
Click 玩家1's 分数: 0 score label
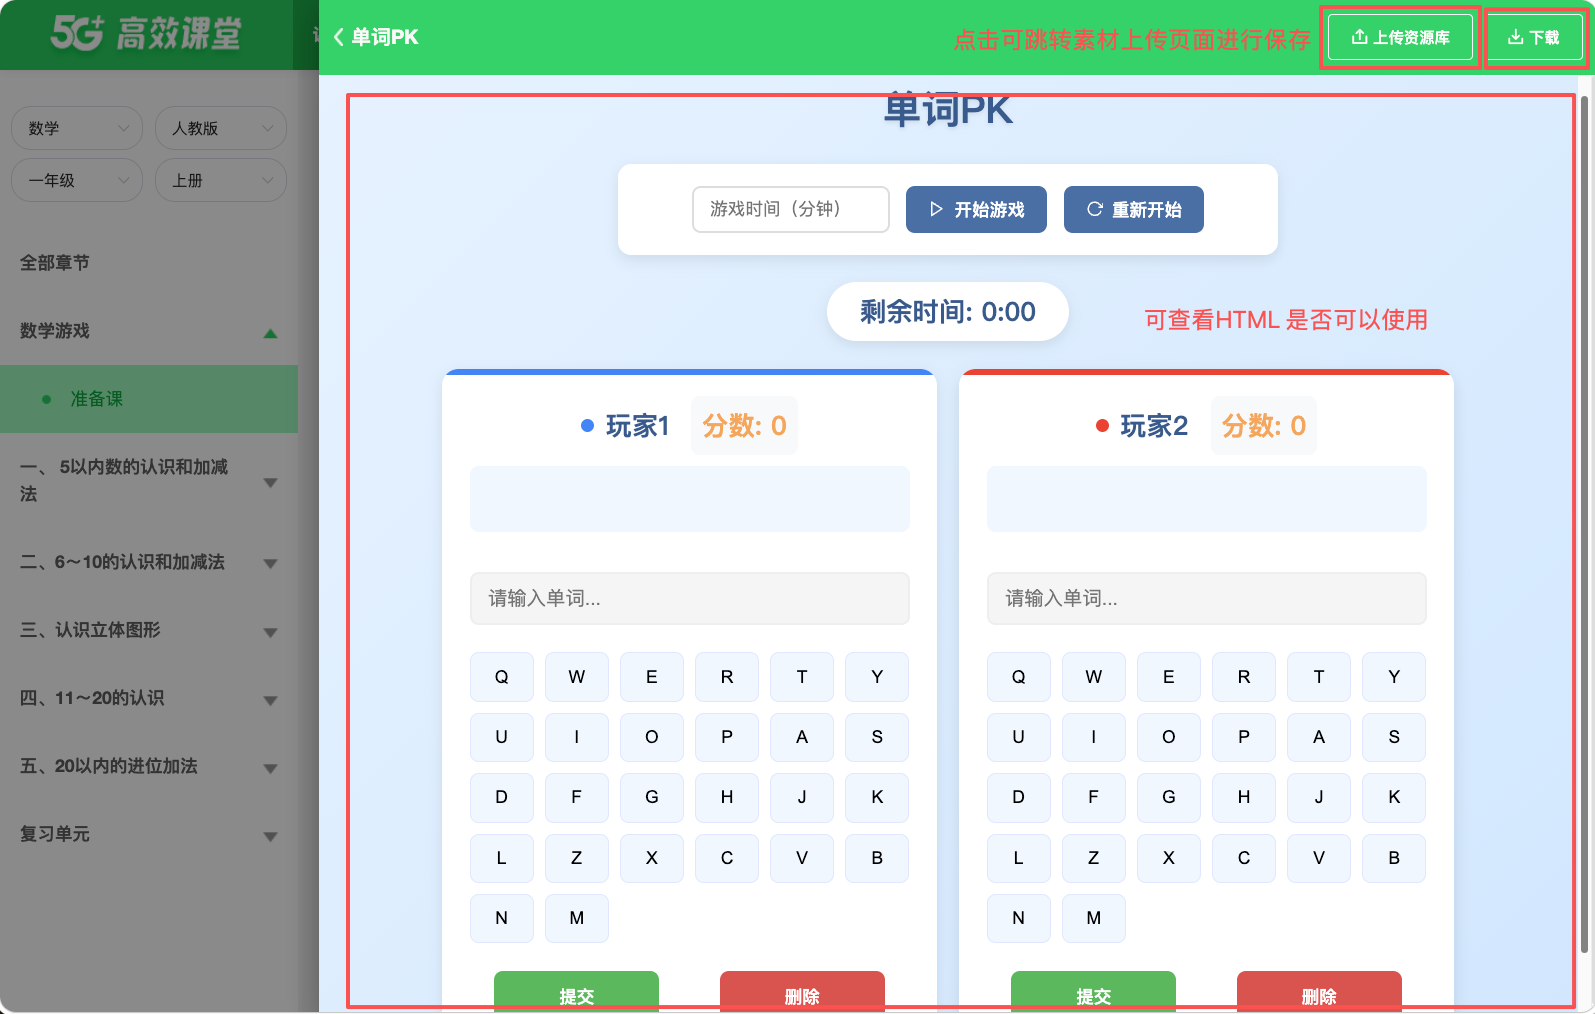[744, 426]
